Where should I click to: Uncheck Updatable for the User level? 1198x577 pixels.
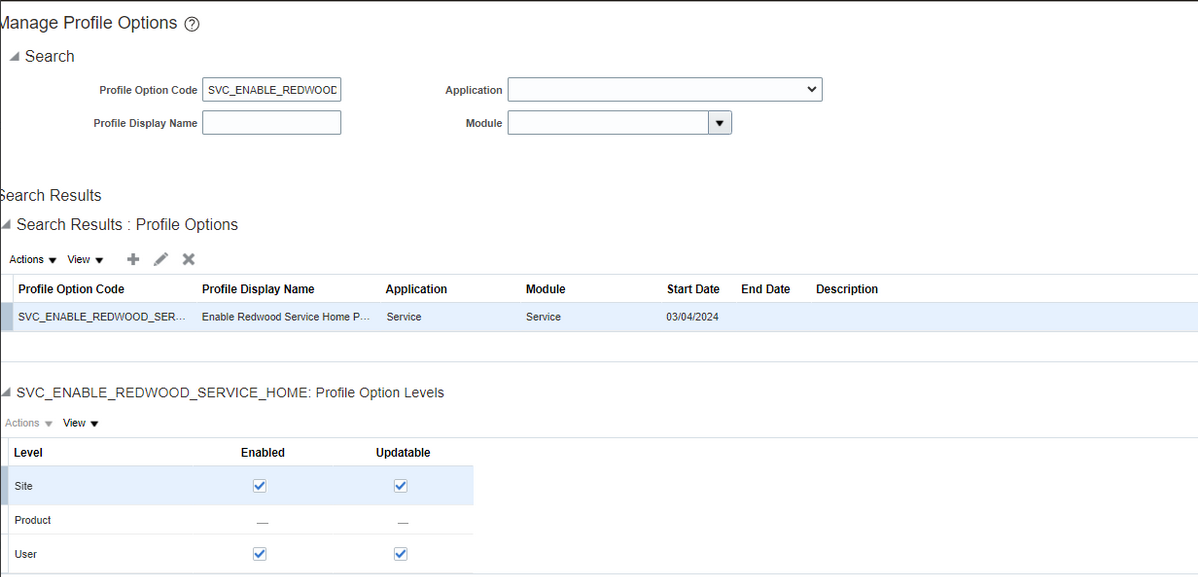(x=400, y=553)
